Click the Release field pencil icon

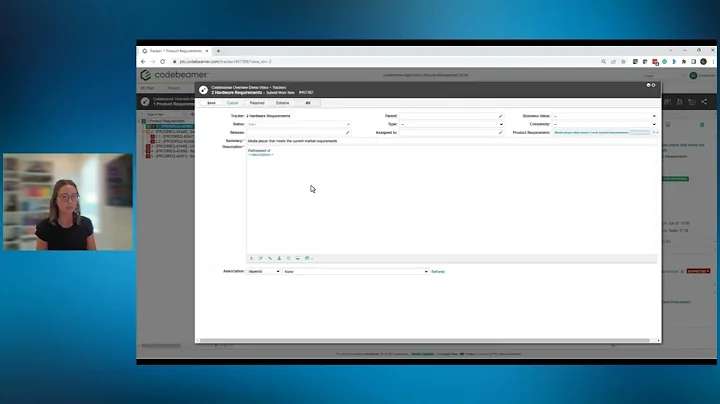click(348, 133)
